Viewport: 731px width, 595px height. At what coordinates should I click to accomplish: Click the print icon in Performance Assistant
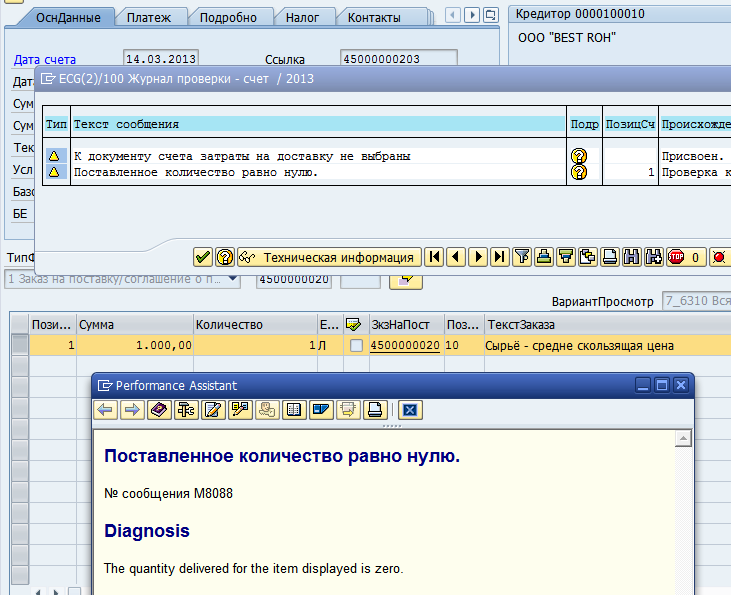click(x=375, y=409)
